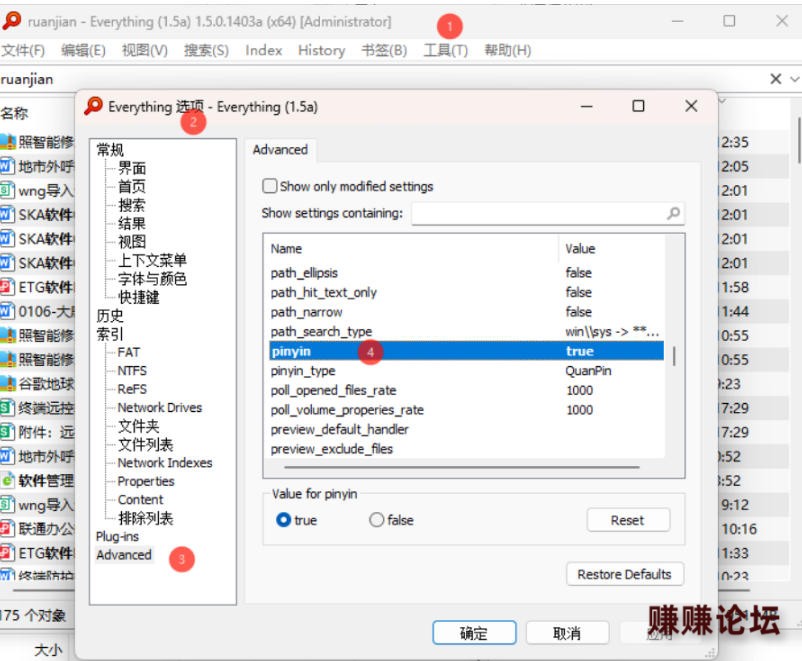Image resolution: width=802 pixels, height=661 pixels.
Task: Select NTFS in the options tree
Action: (x=132, y=370)
